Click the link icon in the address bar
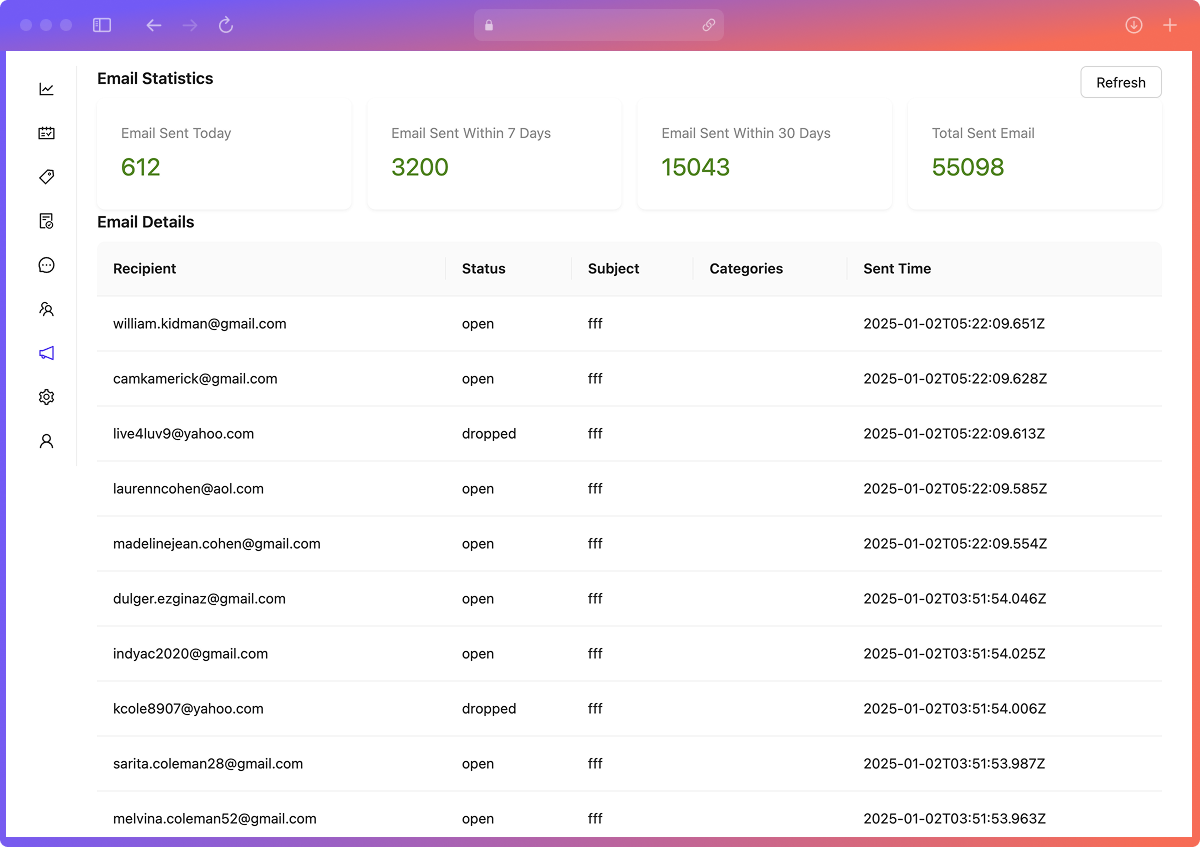The image size is (1200, 847). coord(709,25)
